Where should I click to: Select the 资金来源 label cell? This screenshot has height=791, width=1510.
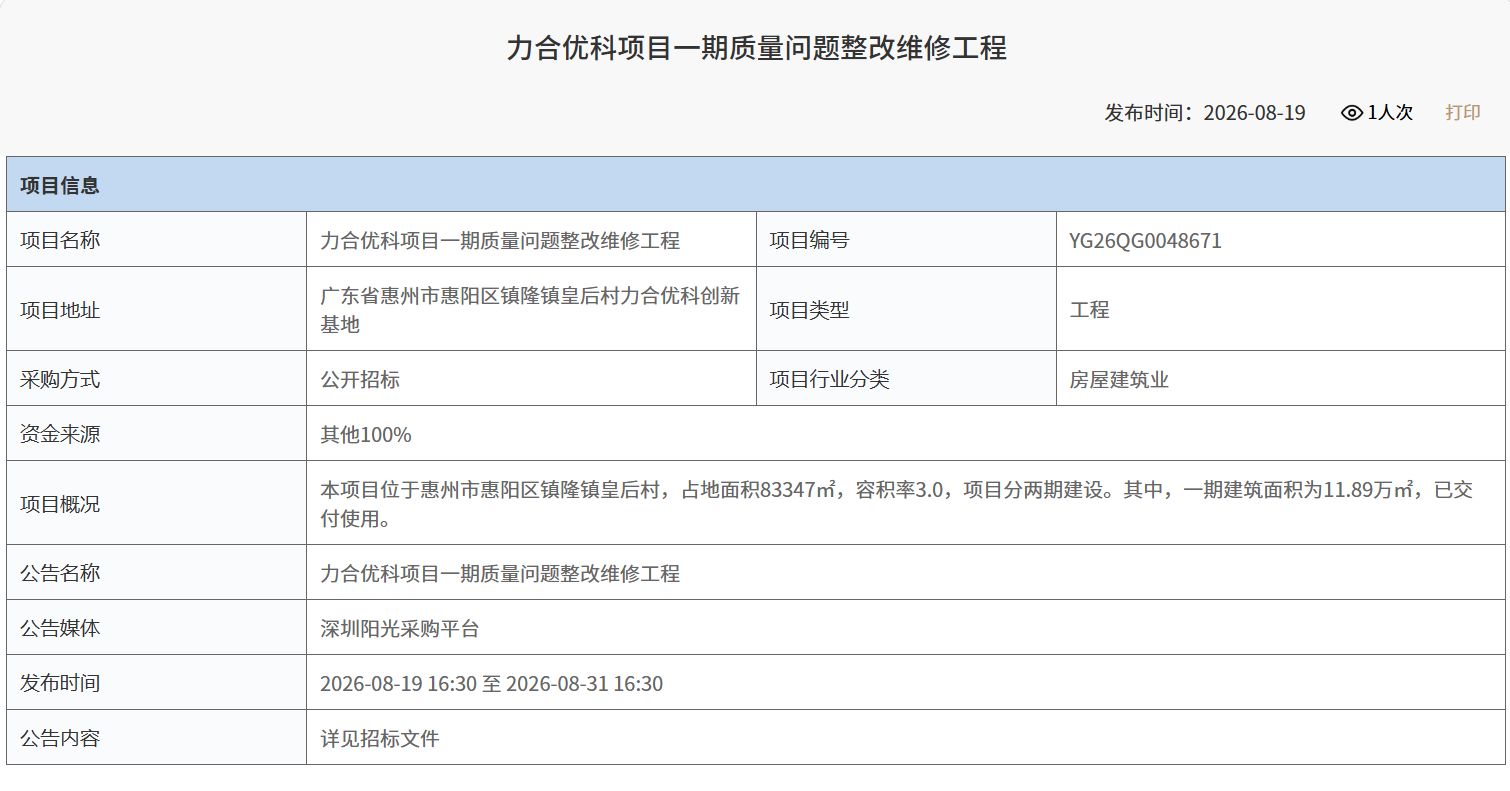pyautogui.click(x=157, y=434)
